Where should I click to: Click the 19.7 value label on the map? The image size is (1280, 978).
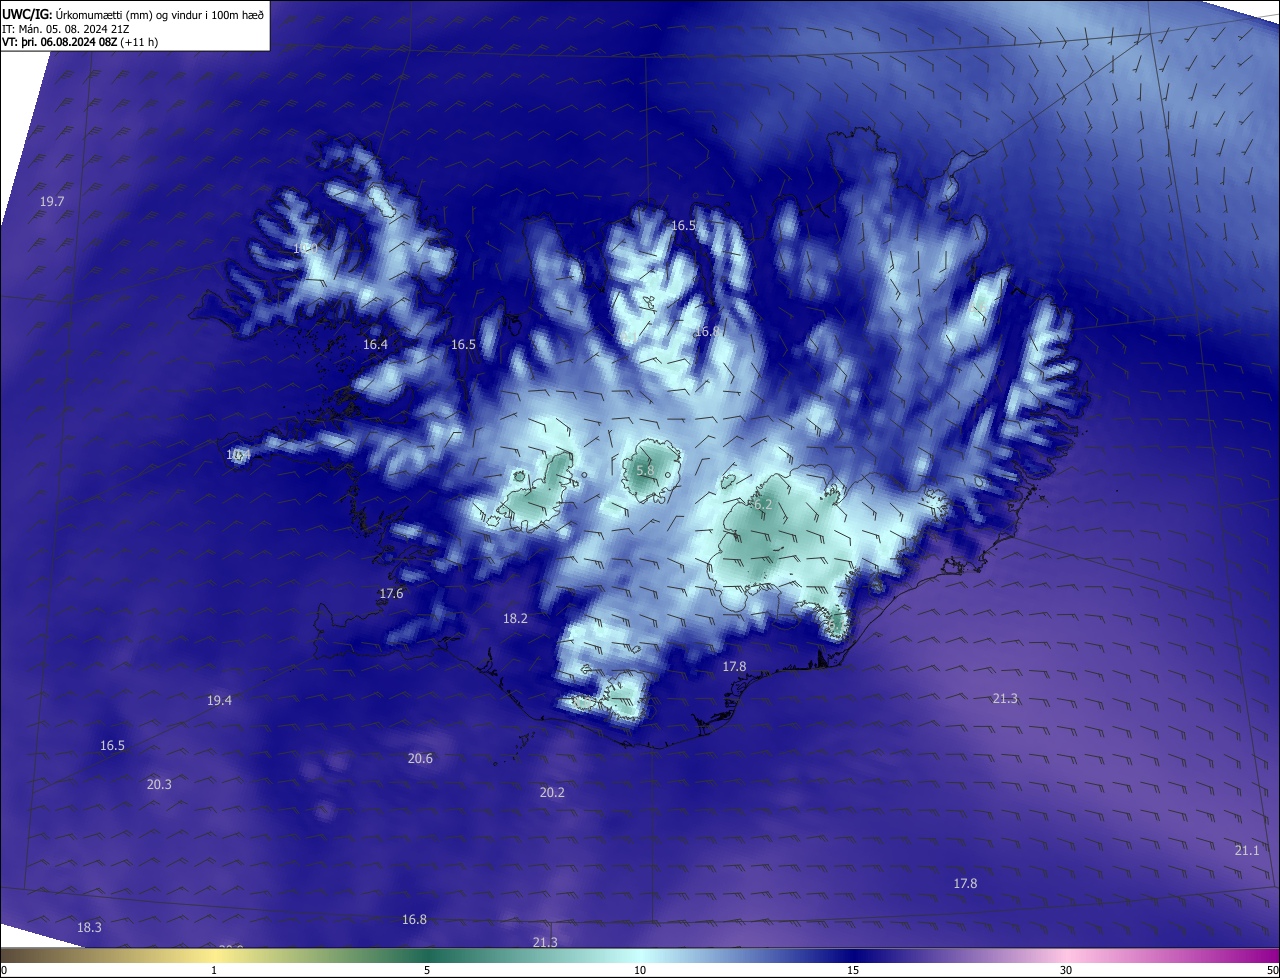pos(52,202)
